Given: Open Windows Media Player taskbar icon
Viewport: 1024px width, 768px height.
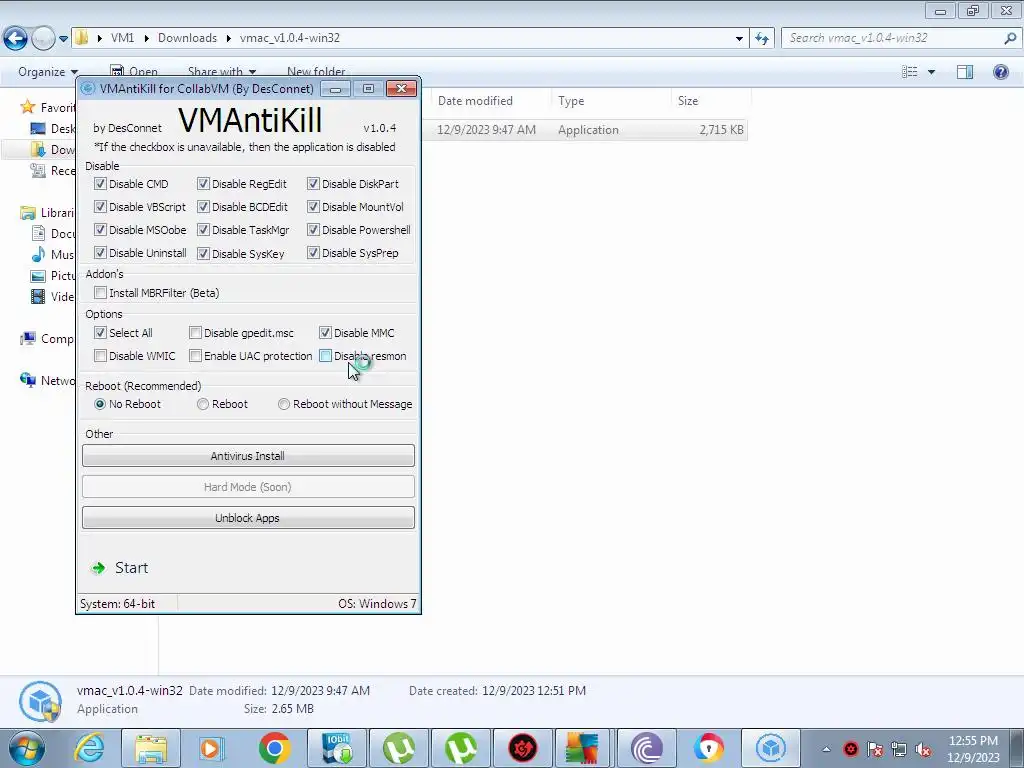Looking at the screenshot, I should click(212, 748).
